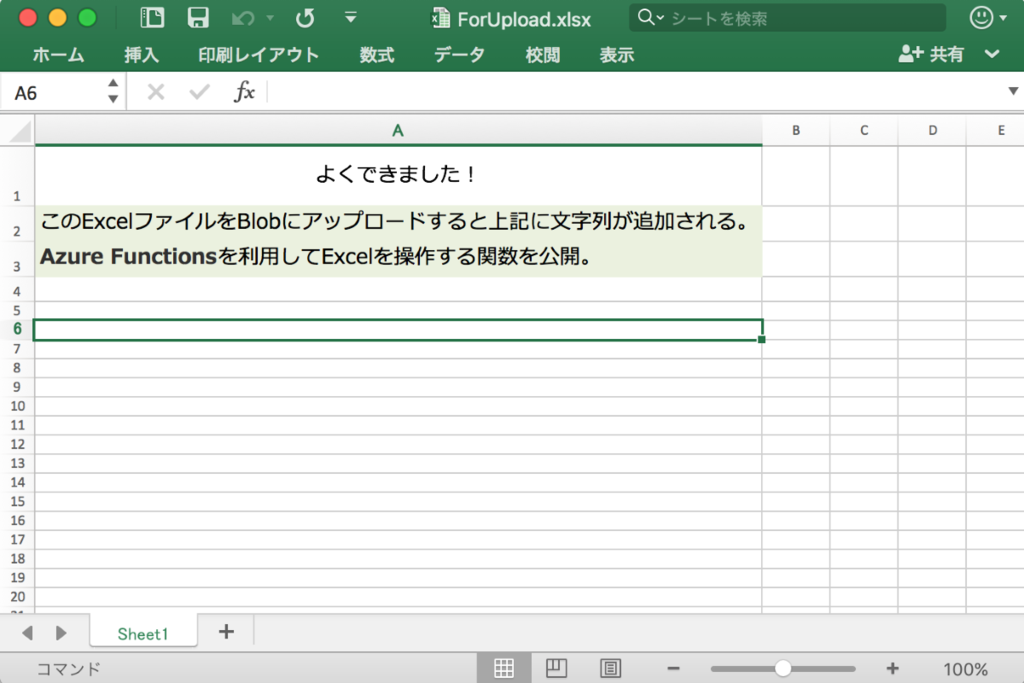This screenshot has height=683, width=1024.
Task: Open the 数式 ribbon tab
Action: coord(377,54)
